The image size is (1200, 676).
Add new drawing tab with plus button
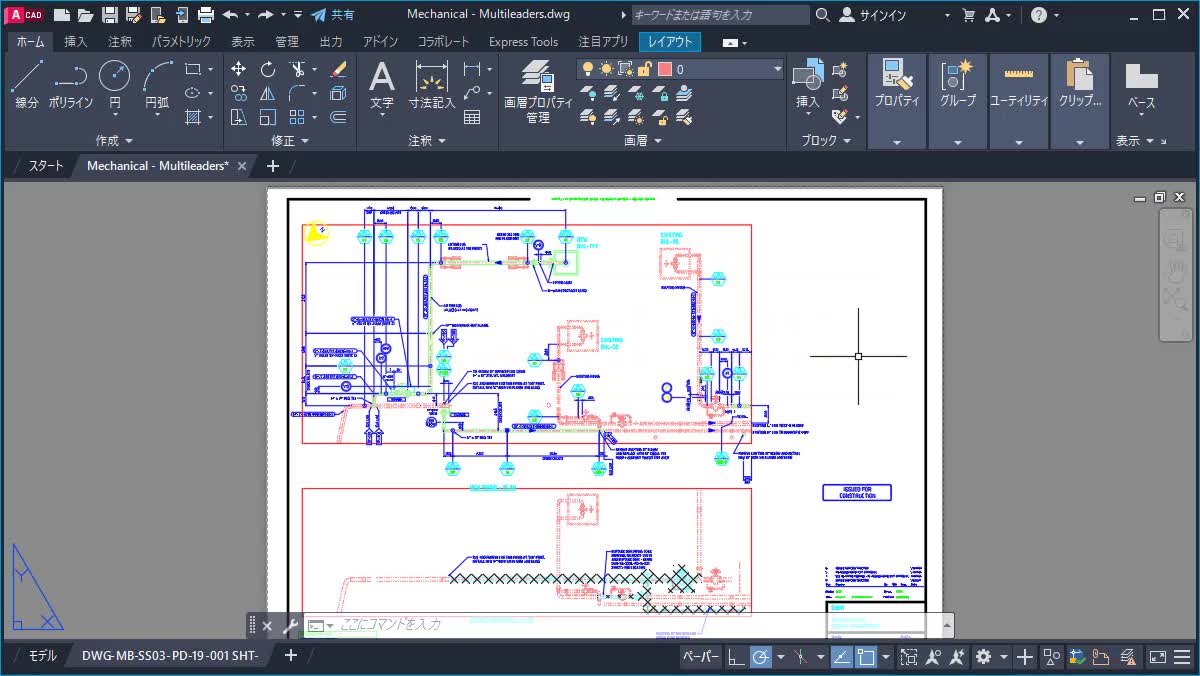pyautogui.click(x=273, y=166)
